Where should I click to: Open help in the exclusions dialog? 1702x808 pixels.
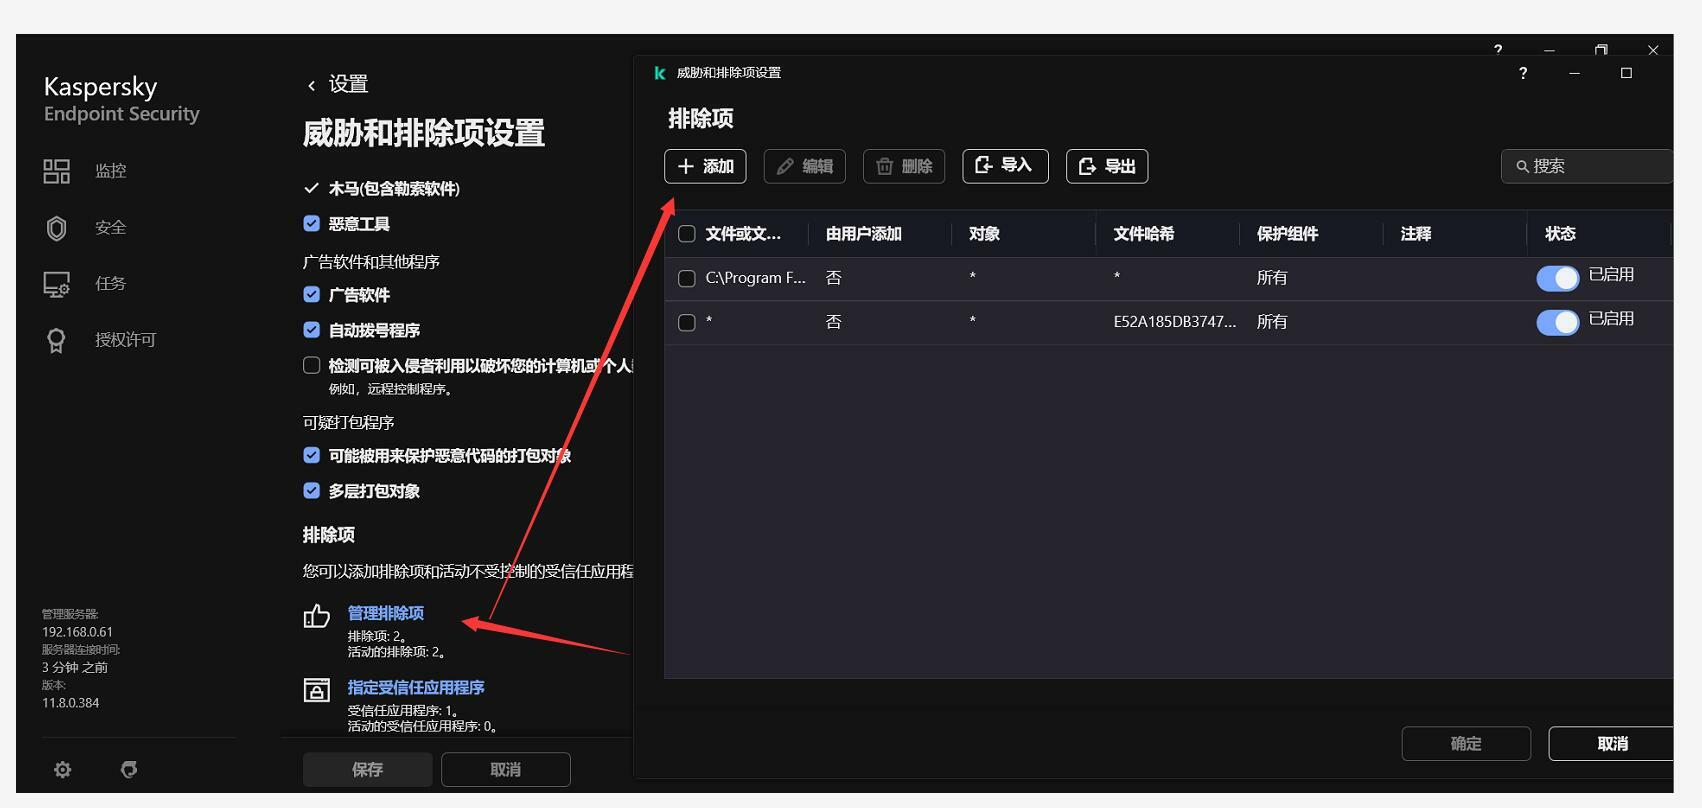[x=1523, y=73]
